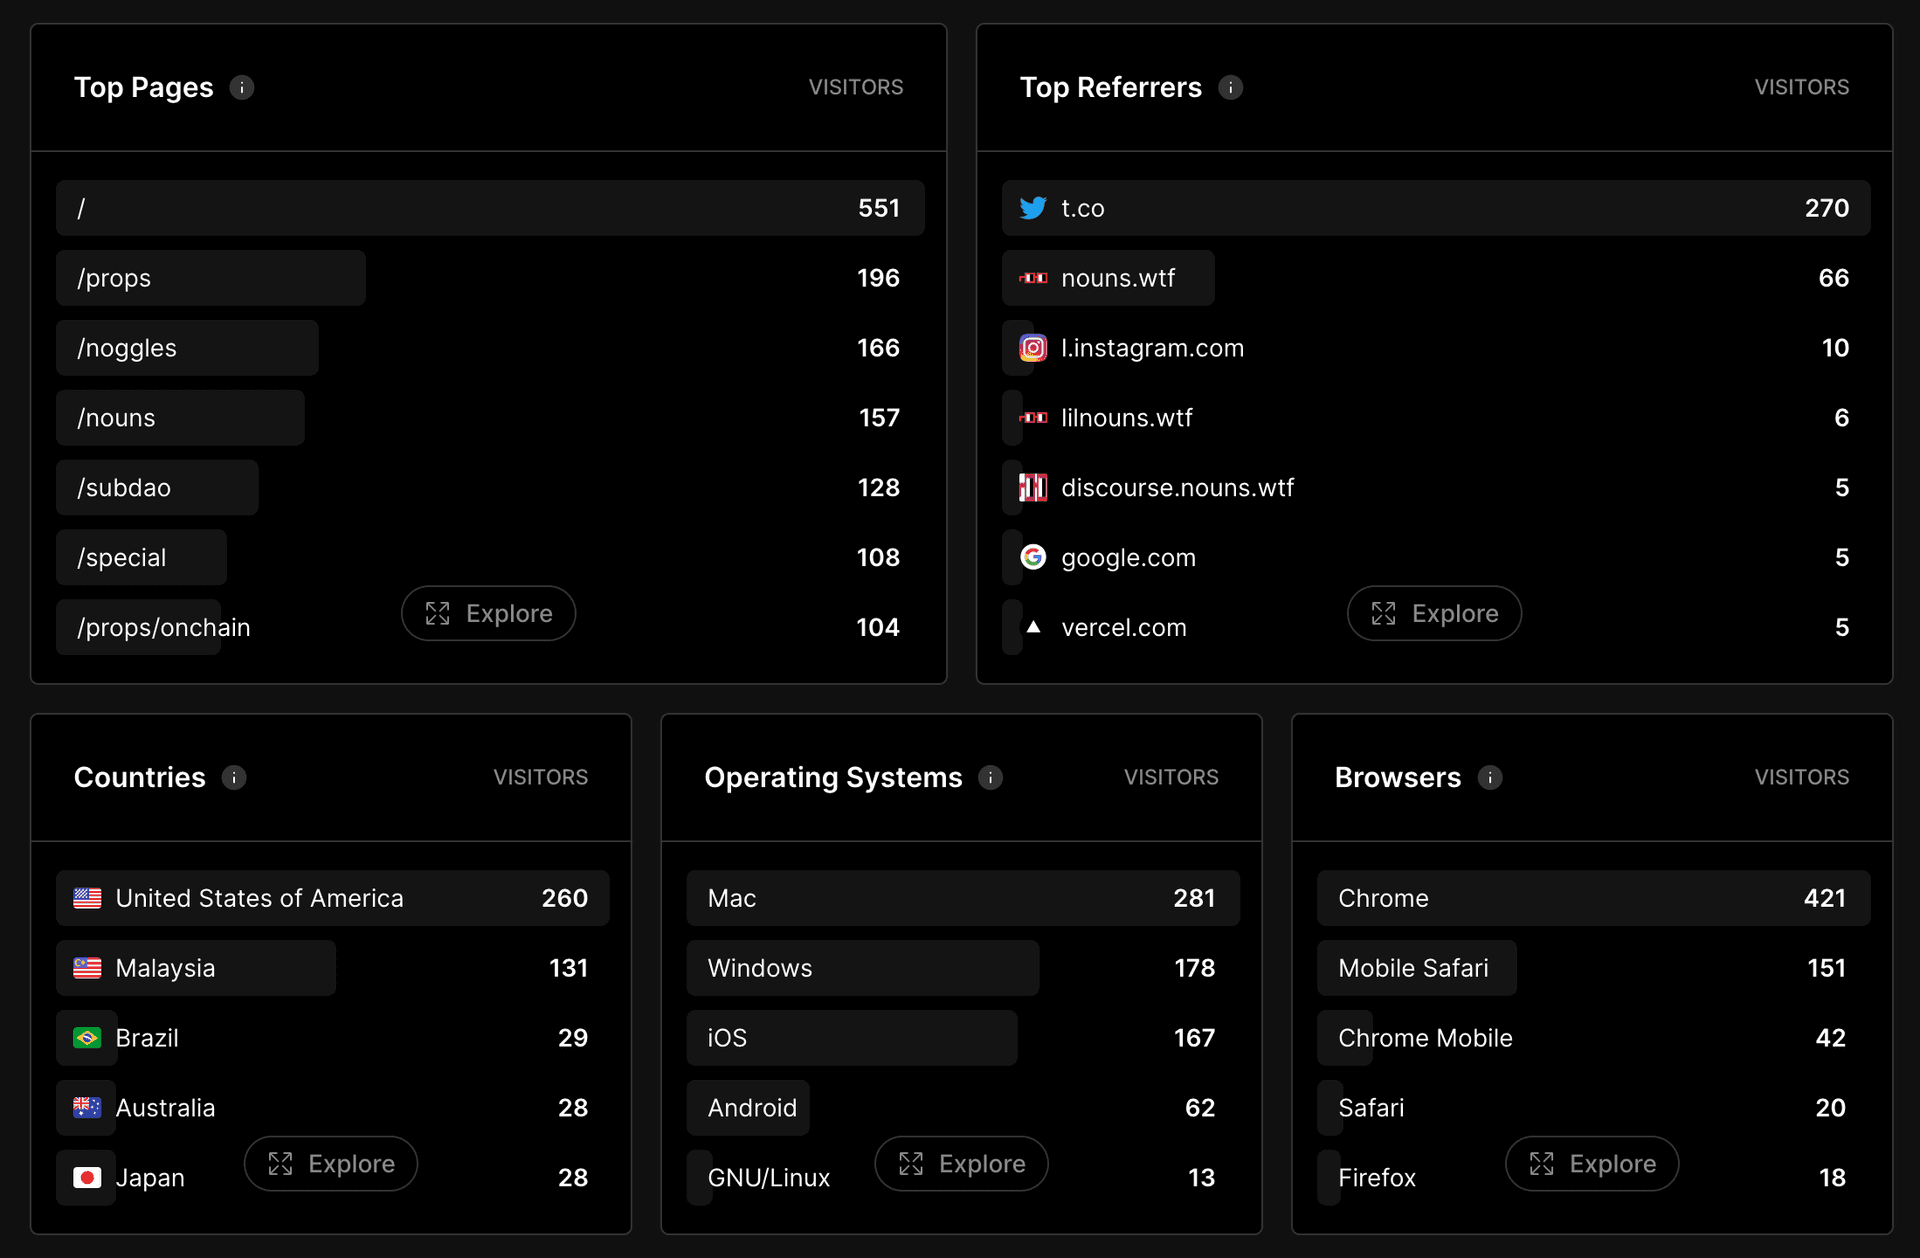Open the nouns.wtf referrer row

click(1117, 278)
